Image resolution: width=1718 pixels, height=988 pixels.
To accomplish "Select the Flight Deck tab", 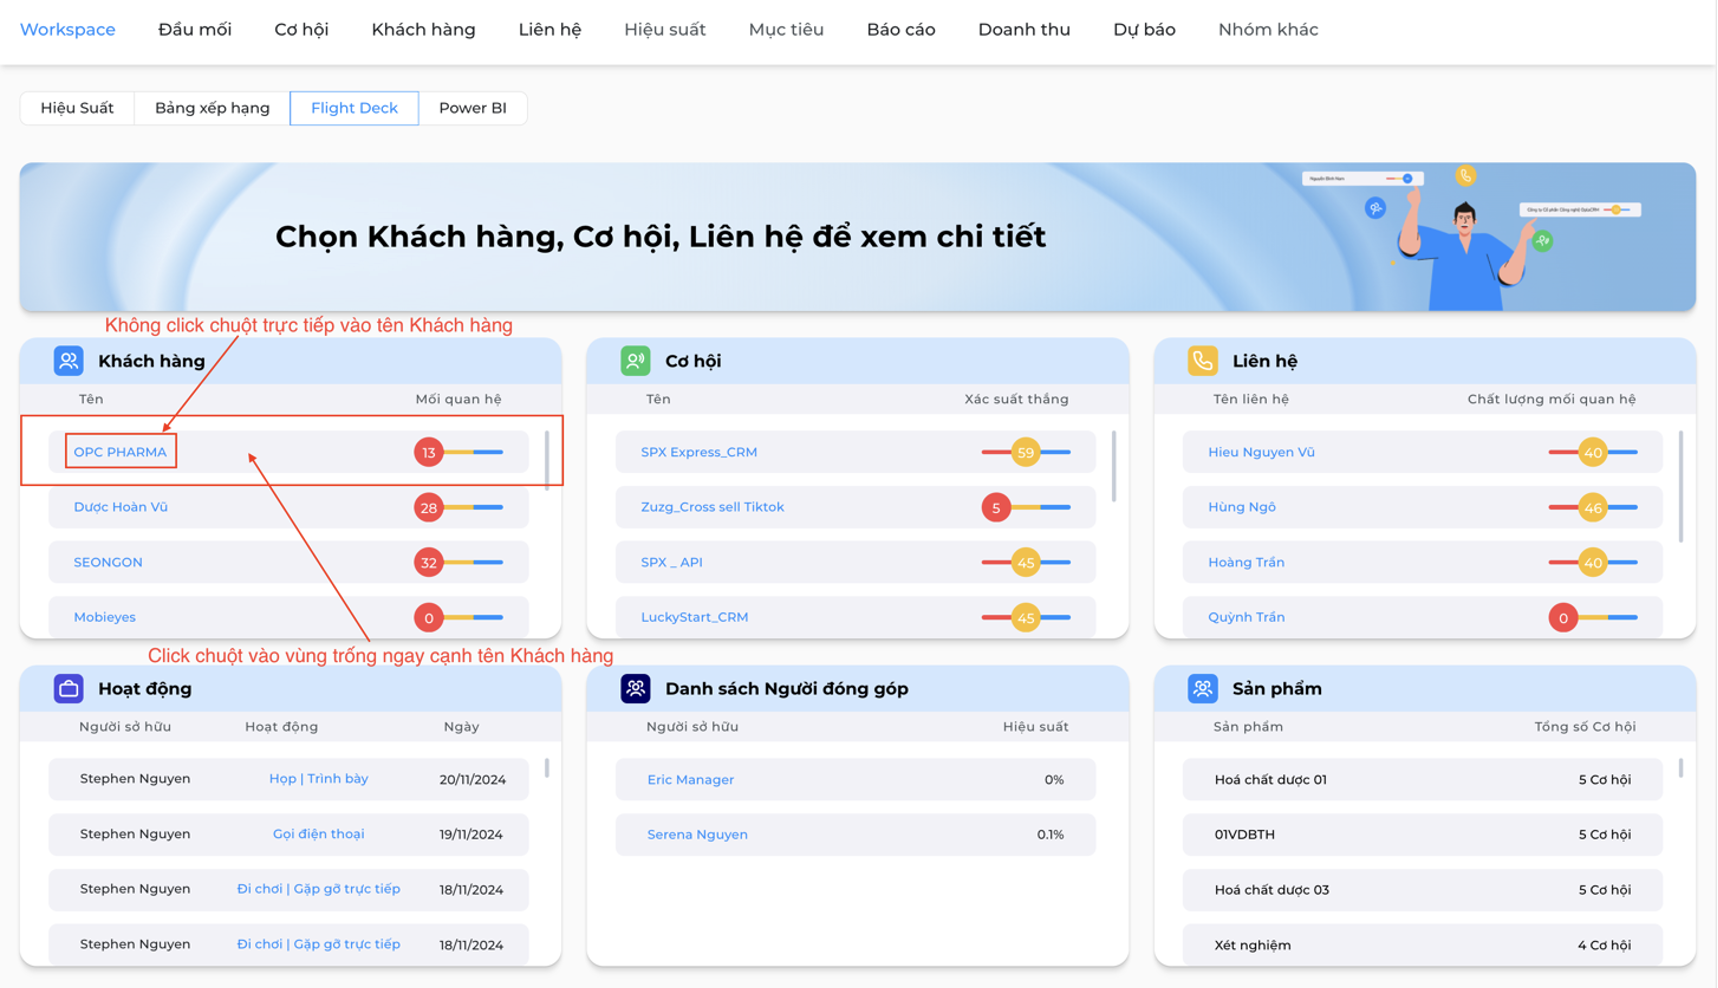I will [354, 108].
